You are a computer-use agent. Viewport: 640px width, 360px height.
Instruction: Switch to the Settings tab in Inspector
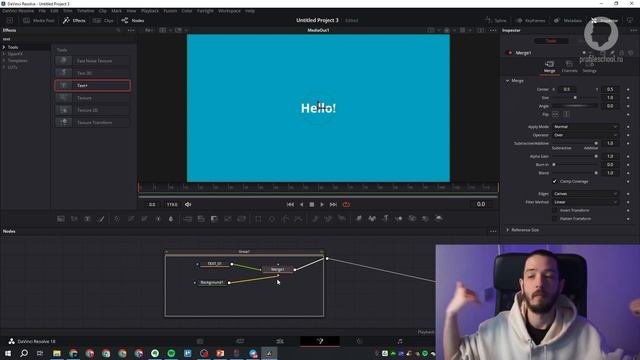tap(589, 67)
